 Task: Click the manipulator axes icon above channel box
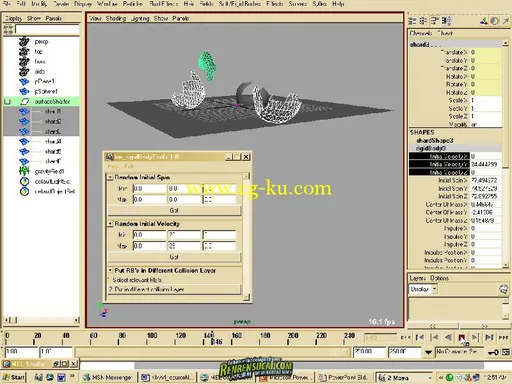(x=484, y=21)
